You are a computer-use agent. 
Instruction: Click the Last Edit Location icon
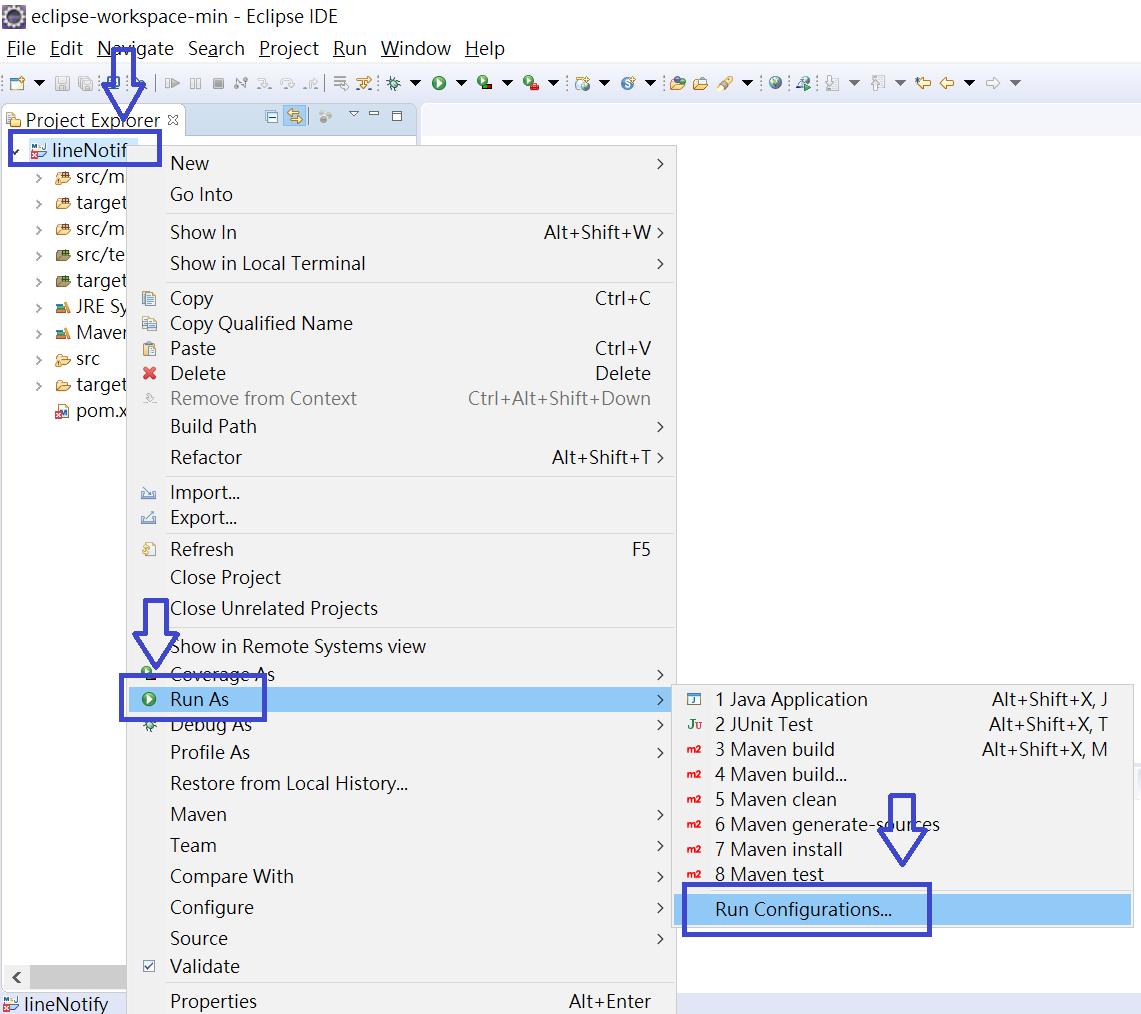[923, 83]
